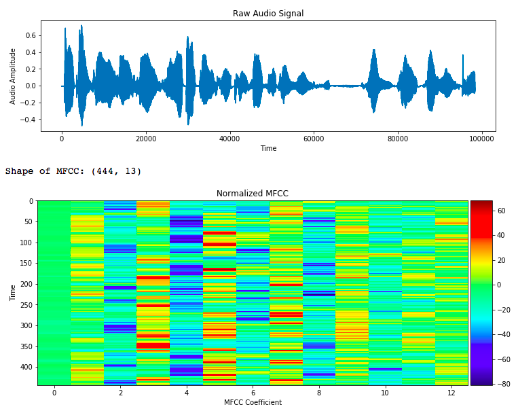This screenshot has height=411, width=518.
Task: Click the purple bottom region of the colorbar
Action: pos(481,367)
